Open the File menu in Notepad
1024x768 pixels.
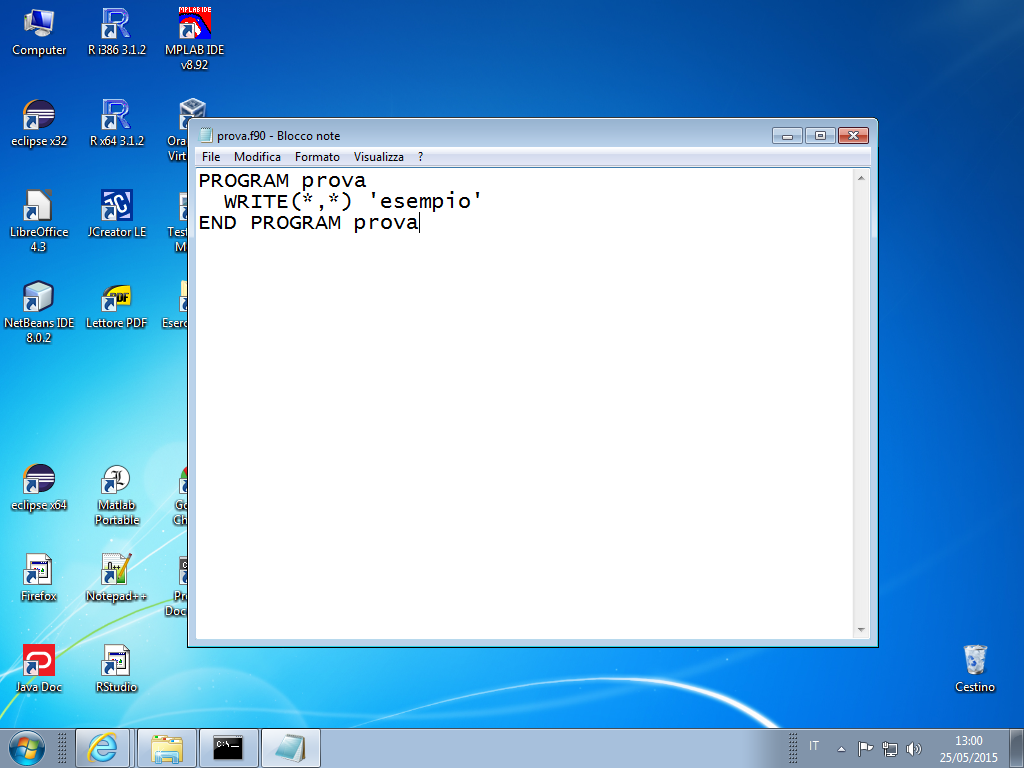tap(211, 157)
